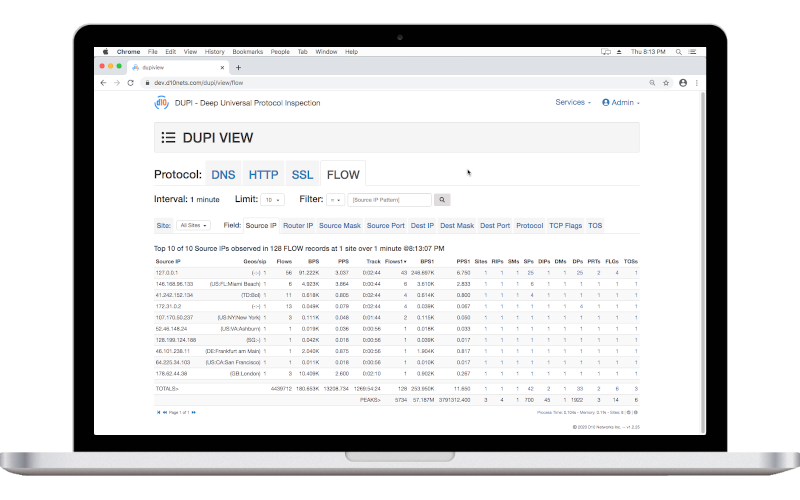Close the dupiview browser tab
Viewport: 800px width, 500px height.
click(x=222, y=67)
